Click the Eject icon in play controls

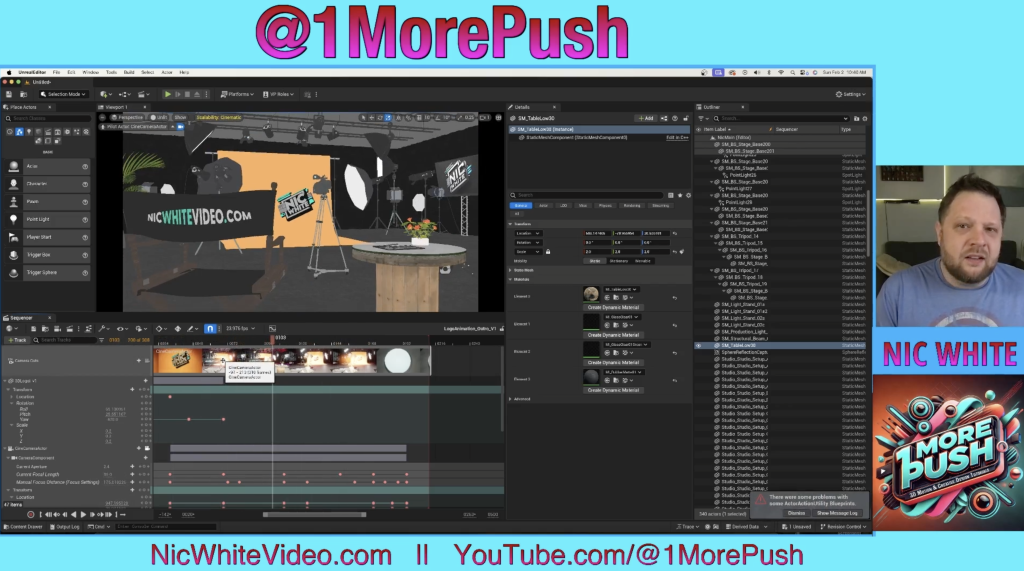[197, 94]
